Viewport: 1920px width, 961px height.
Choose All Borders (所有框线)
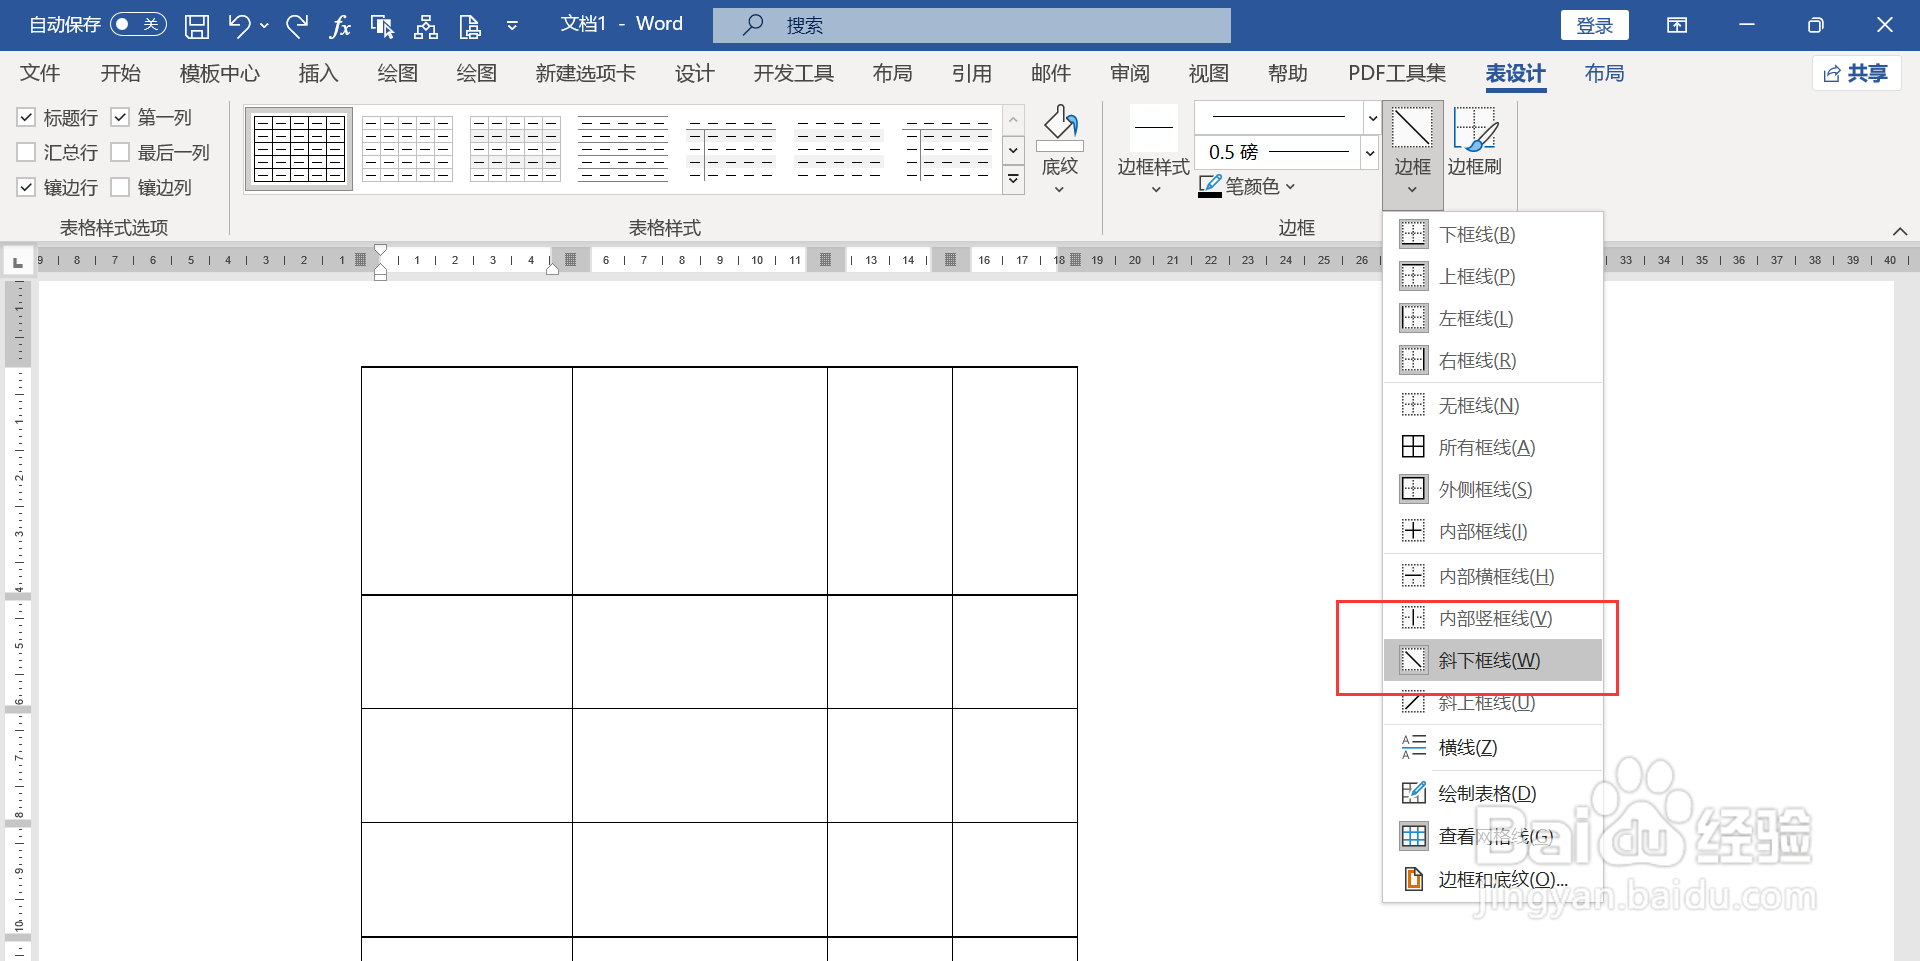(1493, 447)
